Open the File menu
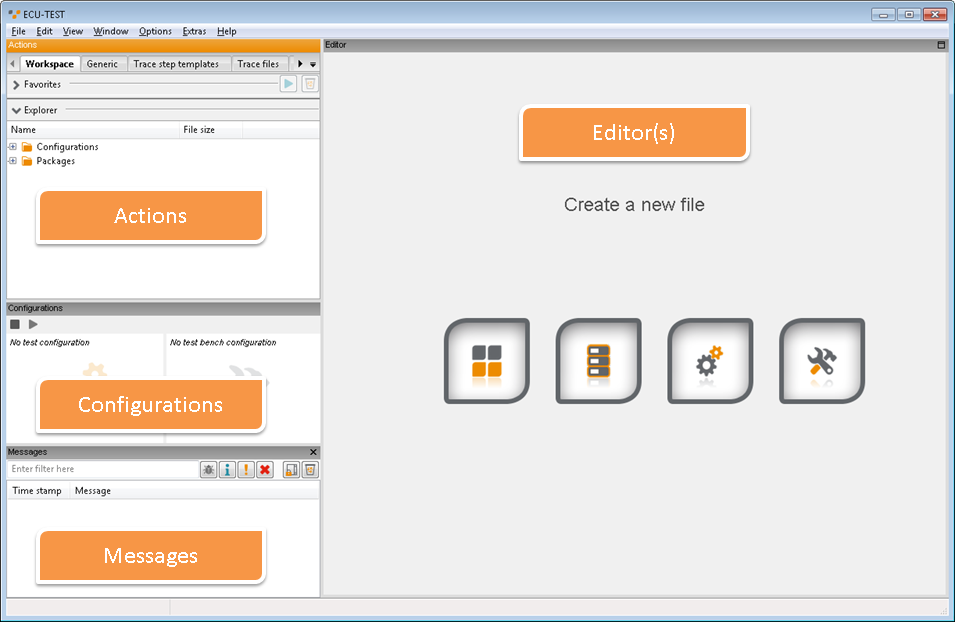This screenshot has height=622, width=955. pos(18,31)
